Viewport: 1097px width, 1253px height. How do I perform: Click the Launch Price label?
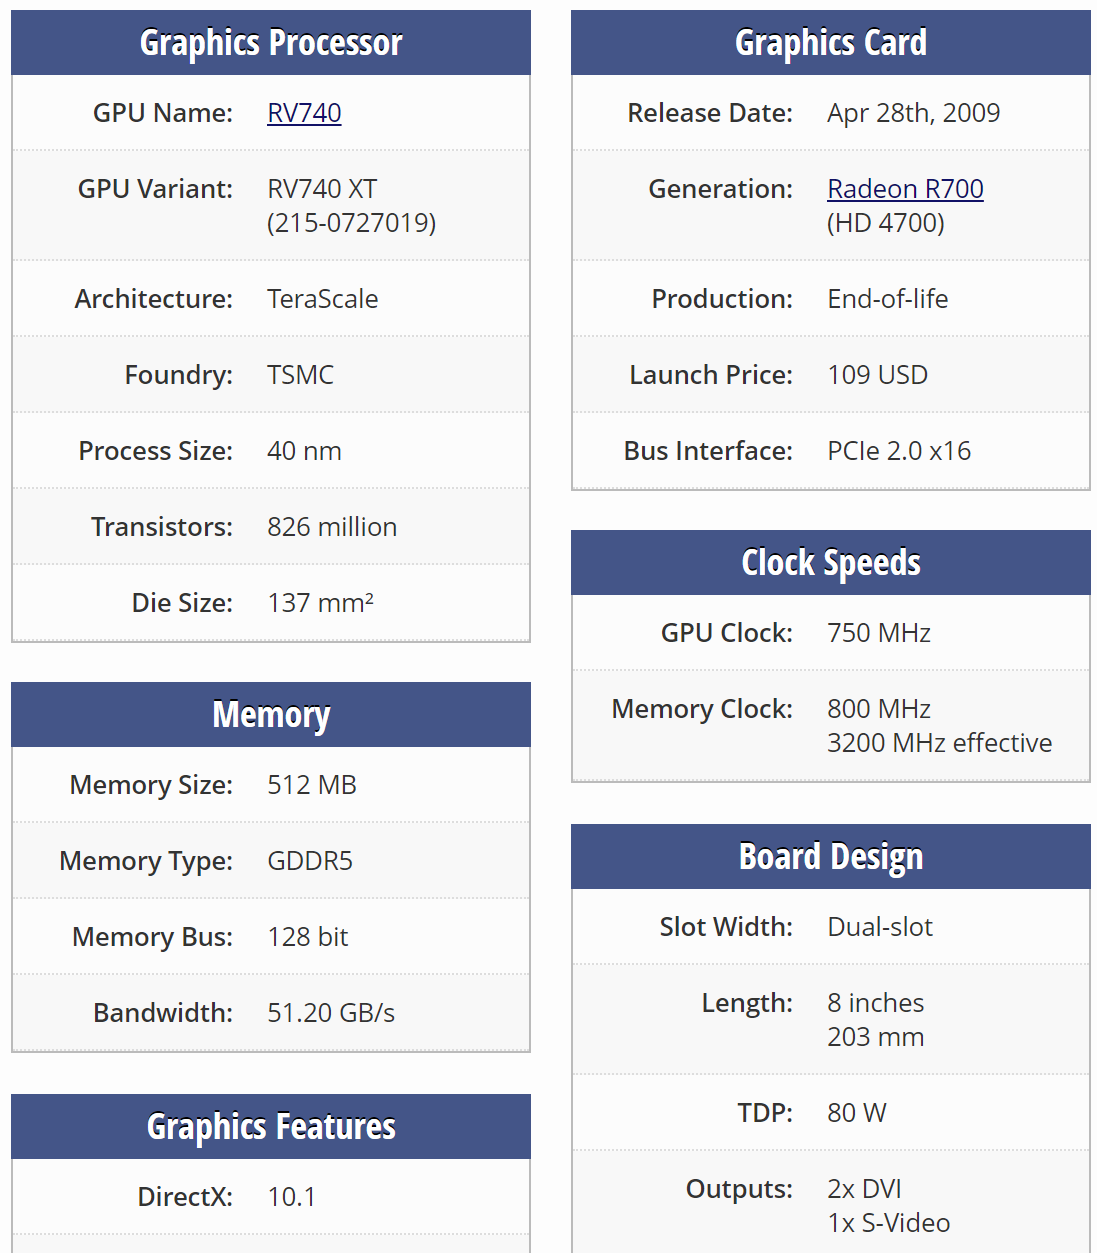711,375
